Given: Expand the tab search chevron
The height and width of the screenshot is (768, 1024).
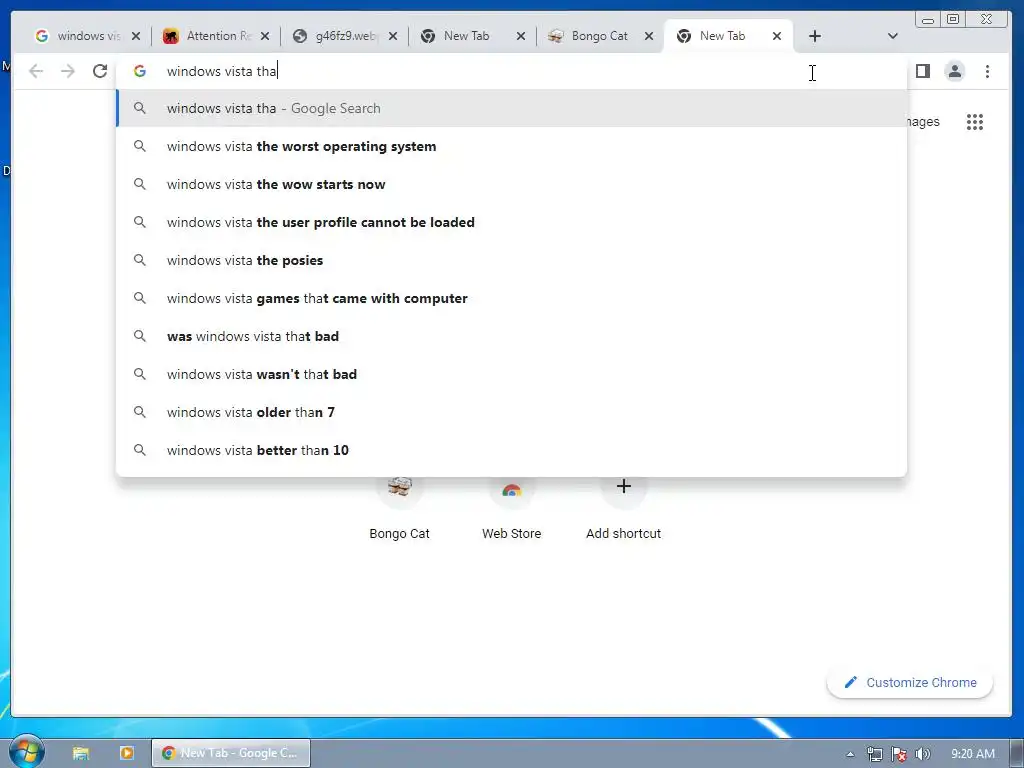Looking at the screenshot, I should click(x=893, y=36).
